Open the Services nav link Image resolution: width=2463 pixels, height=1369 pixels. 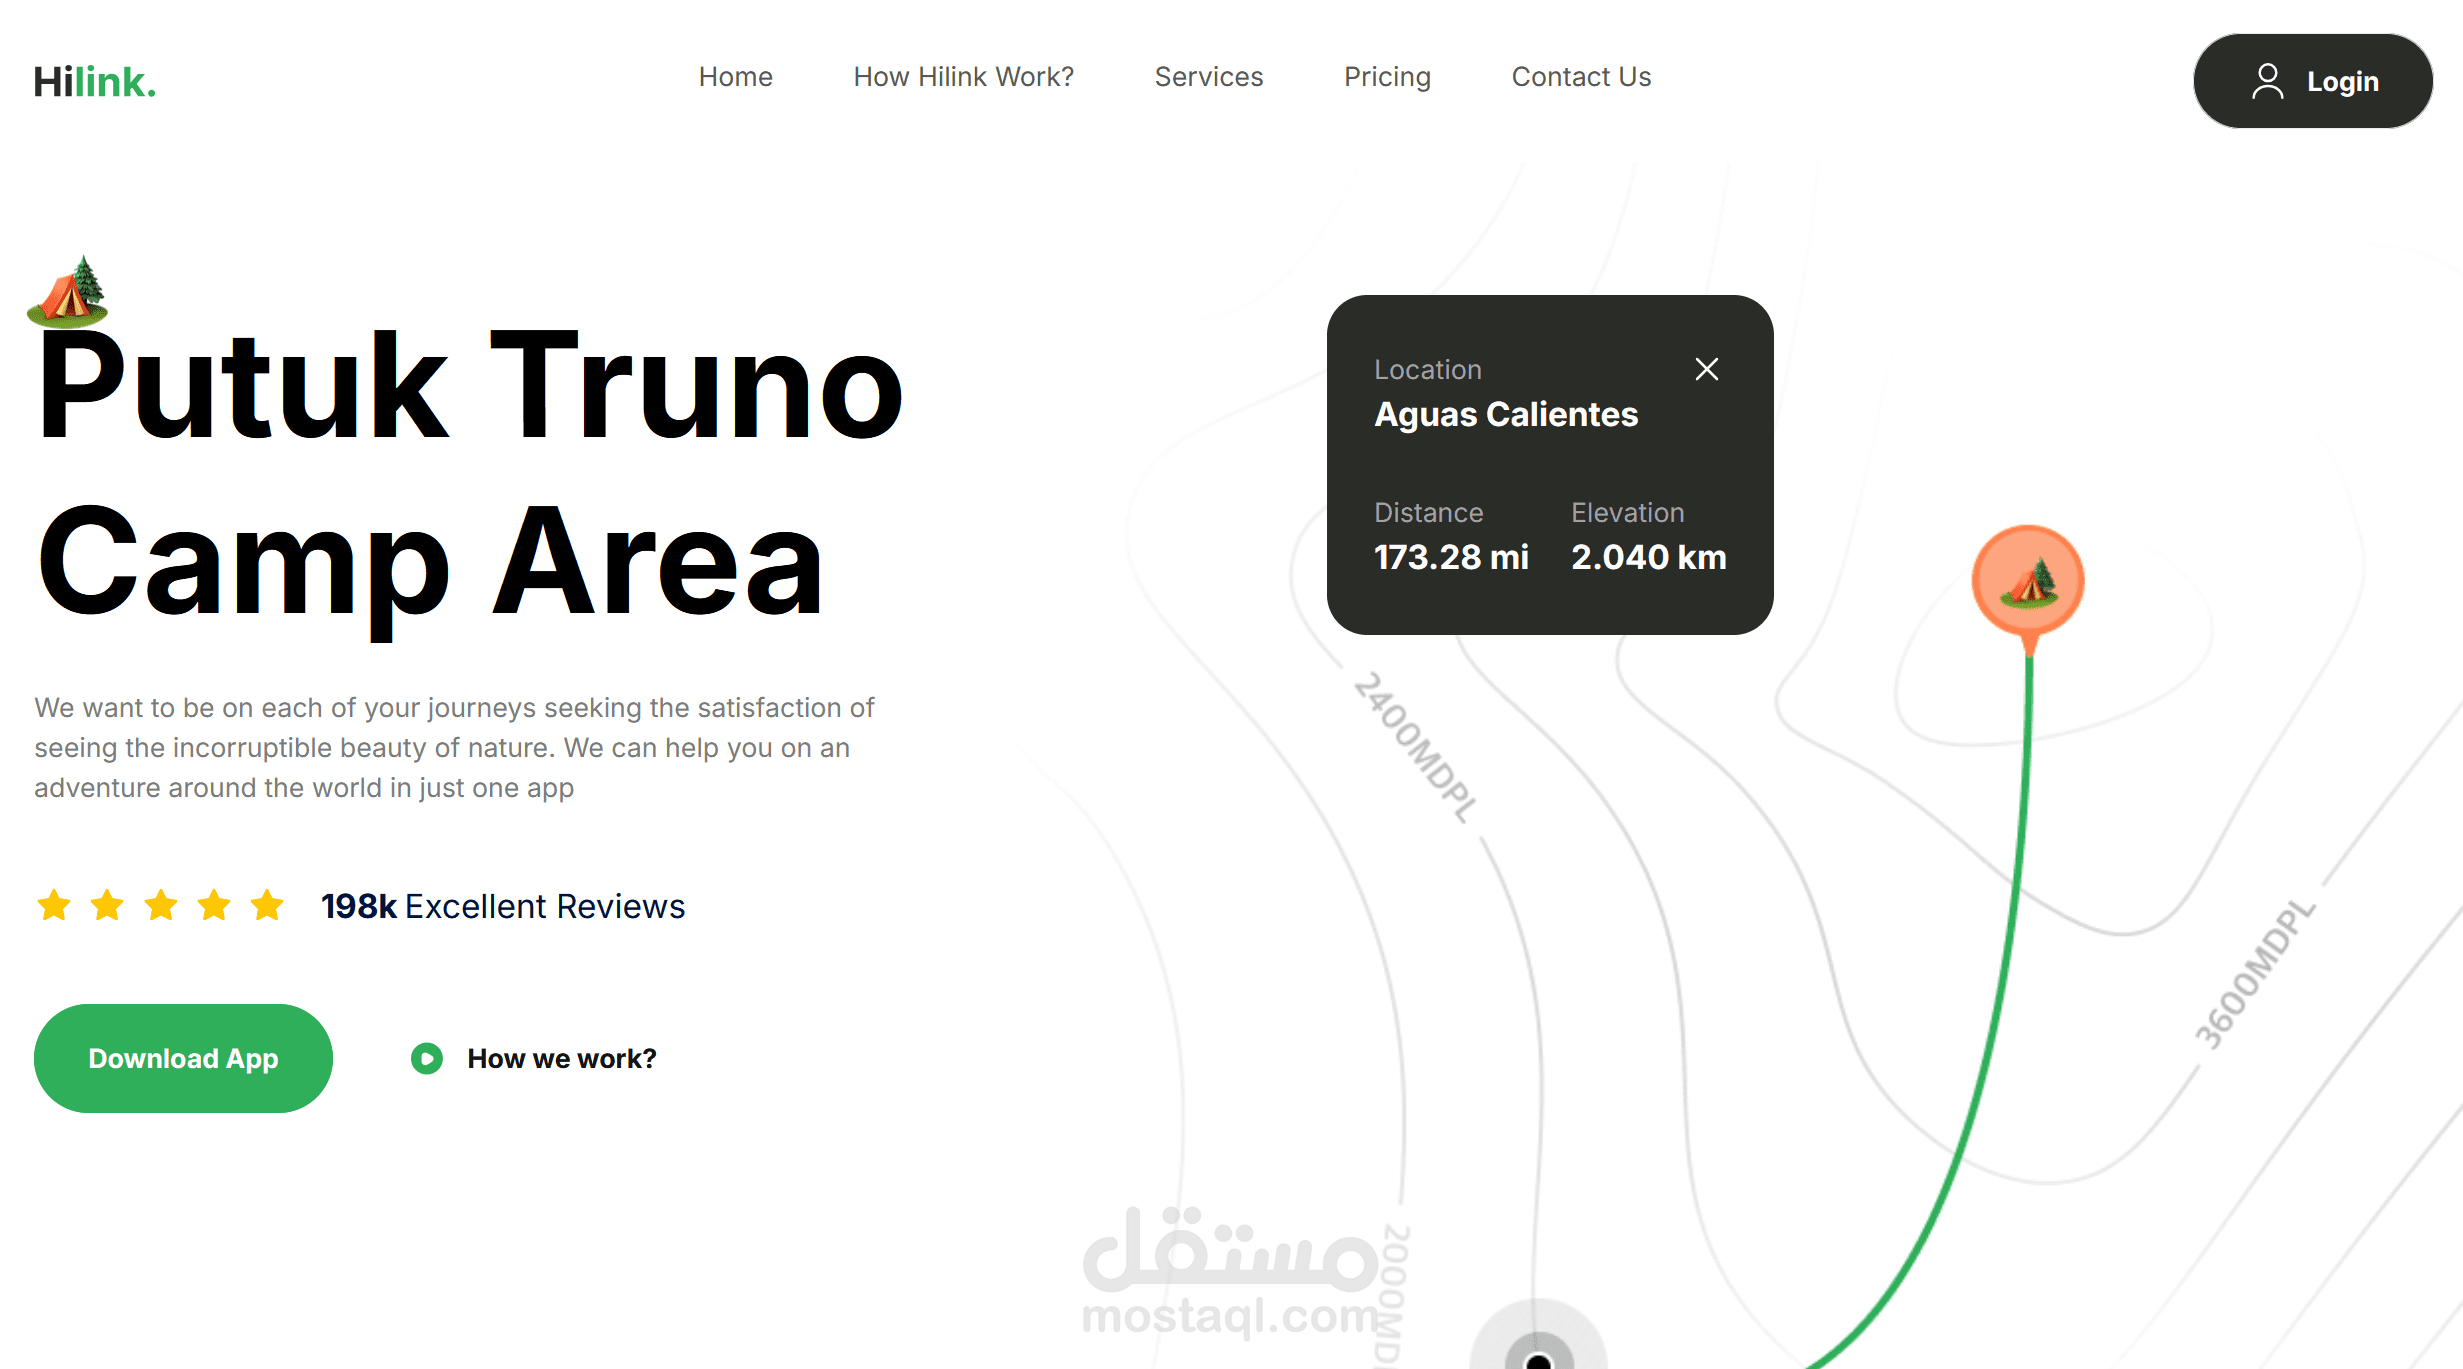coord(1208,77)
